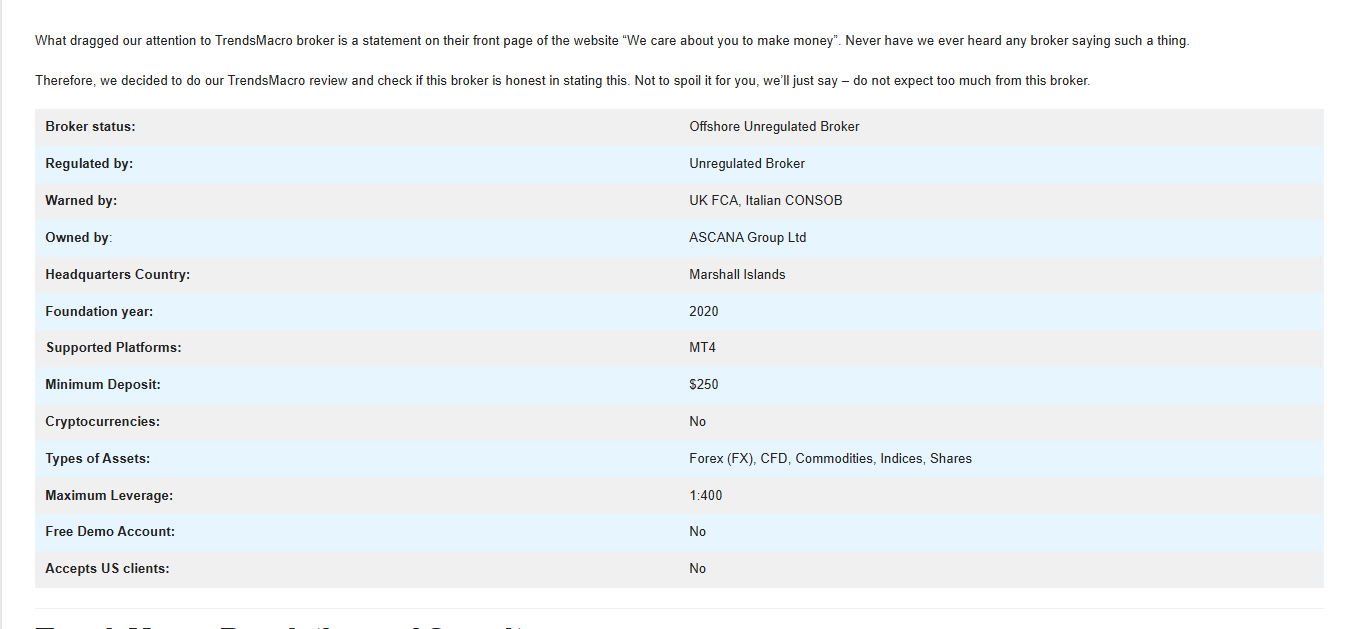Click the 'Foundation year:' label
1352x629 pixels.
tap(99, 312)
